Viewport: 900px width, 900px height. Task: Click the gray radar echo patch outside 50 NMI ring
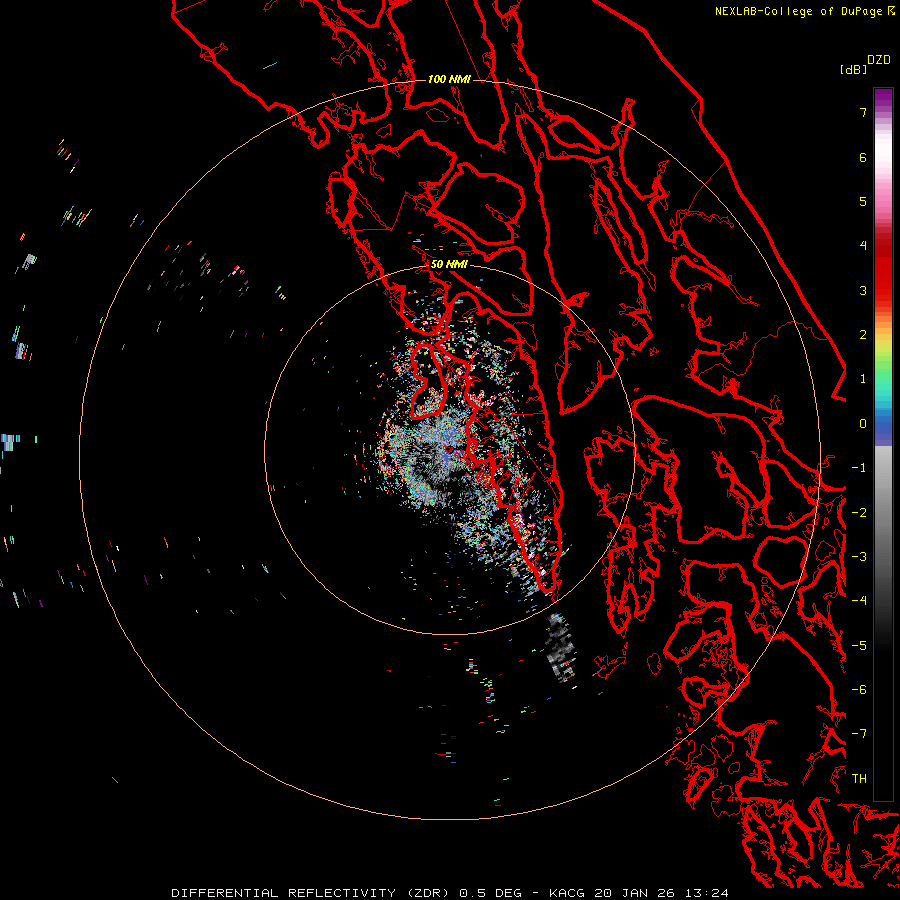tap(560, 647)
